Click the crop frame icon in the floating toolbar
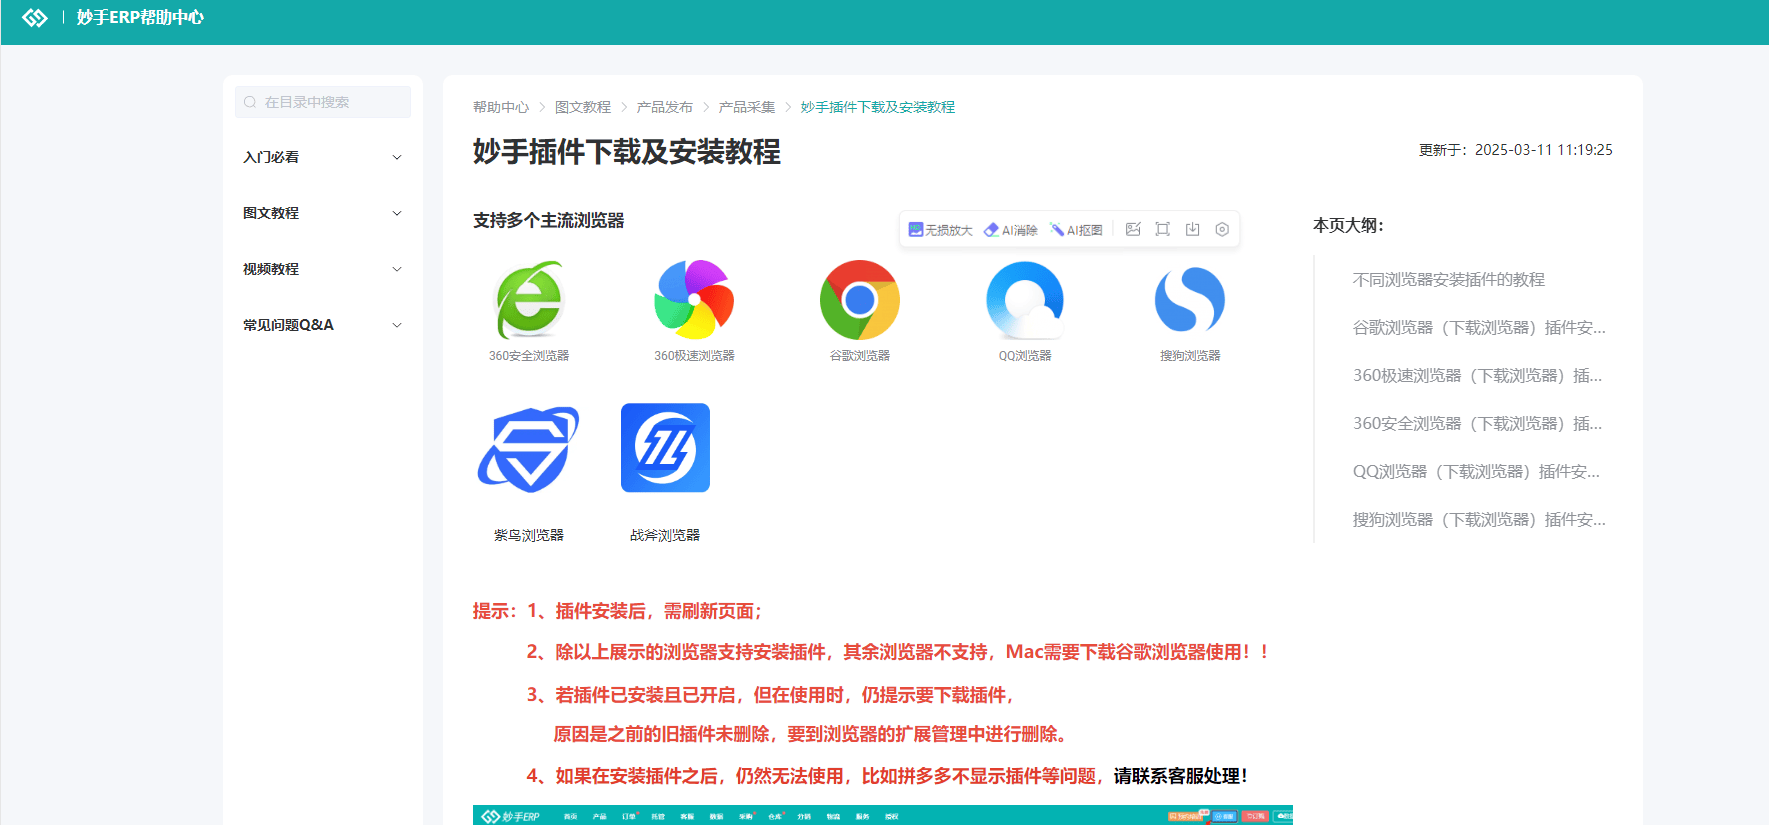Image resolution: width=1769 pixels, height=825 pixels. coord(1162,229)
